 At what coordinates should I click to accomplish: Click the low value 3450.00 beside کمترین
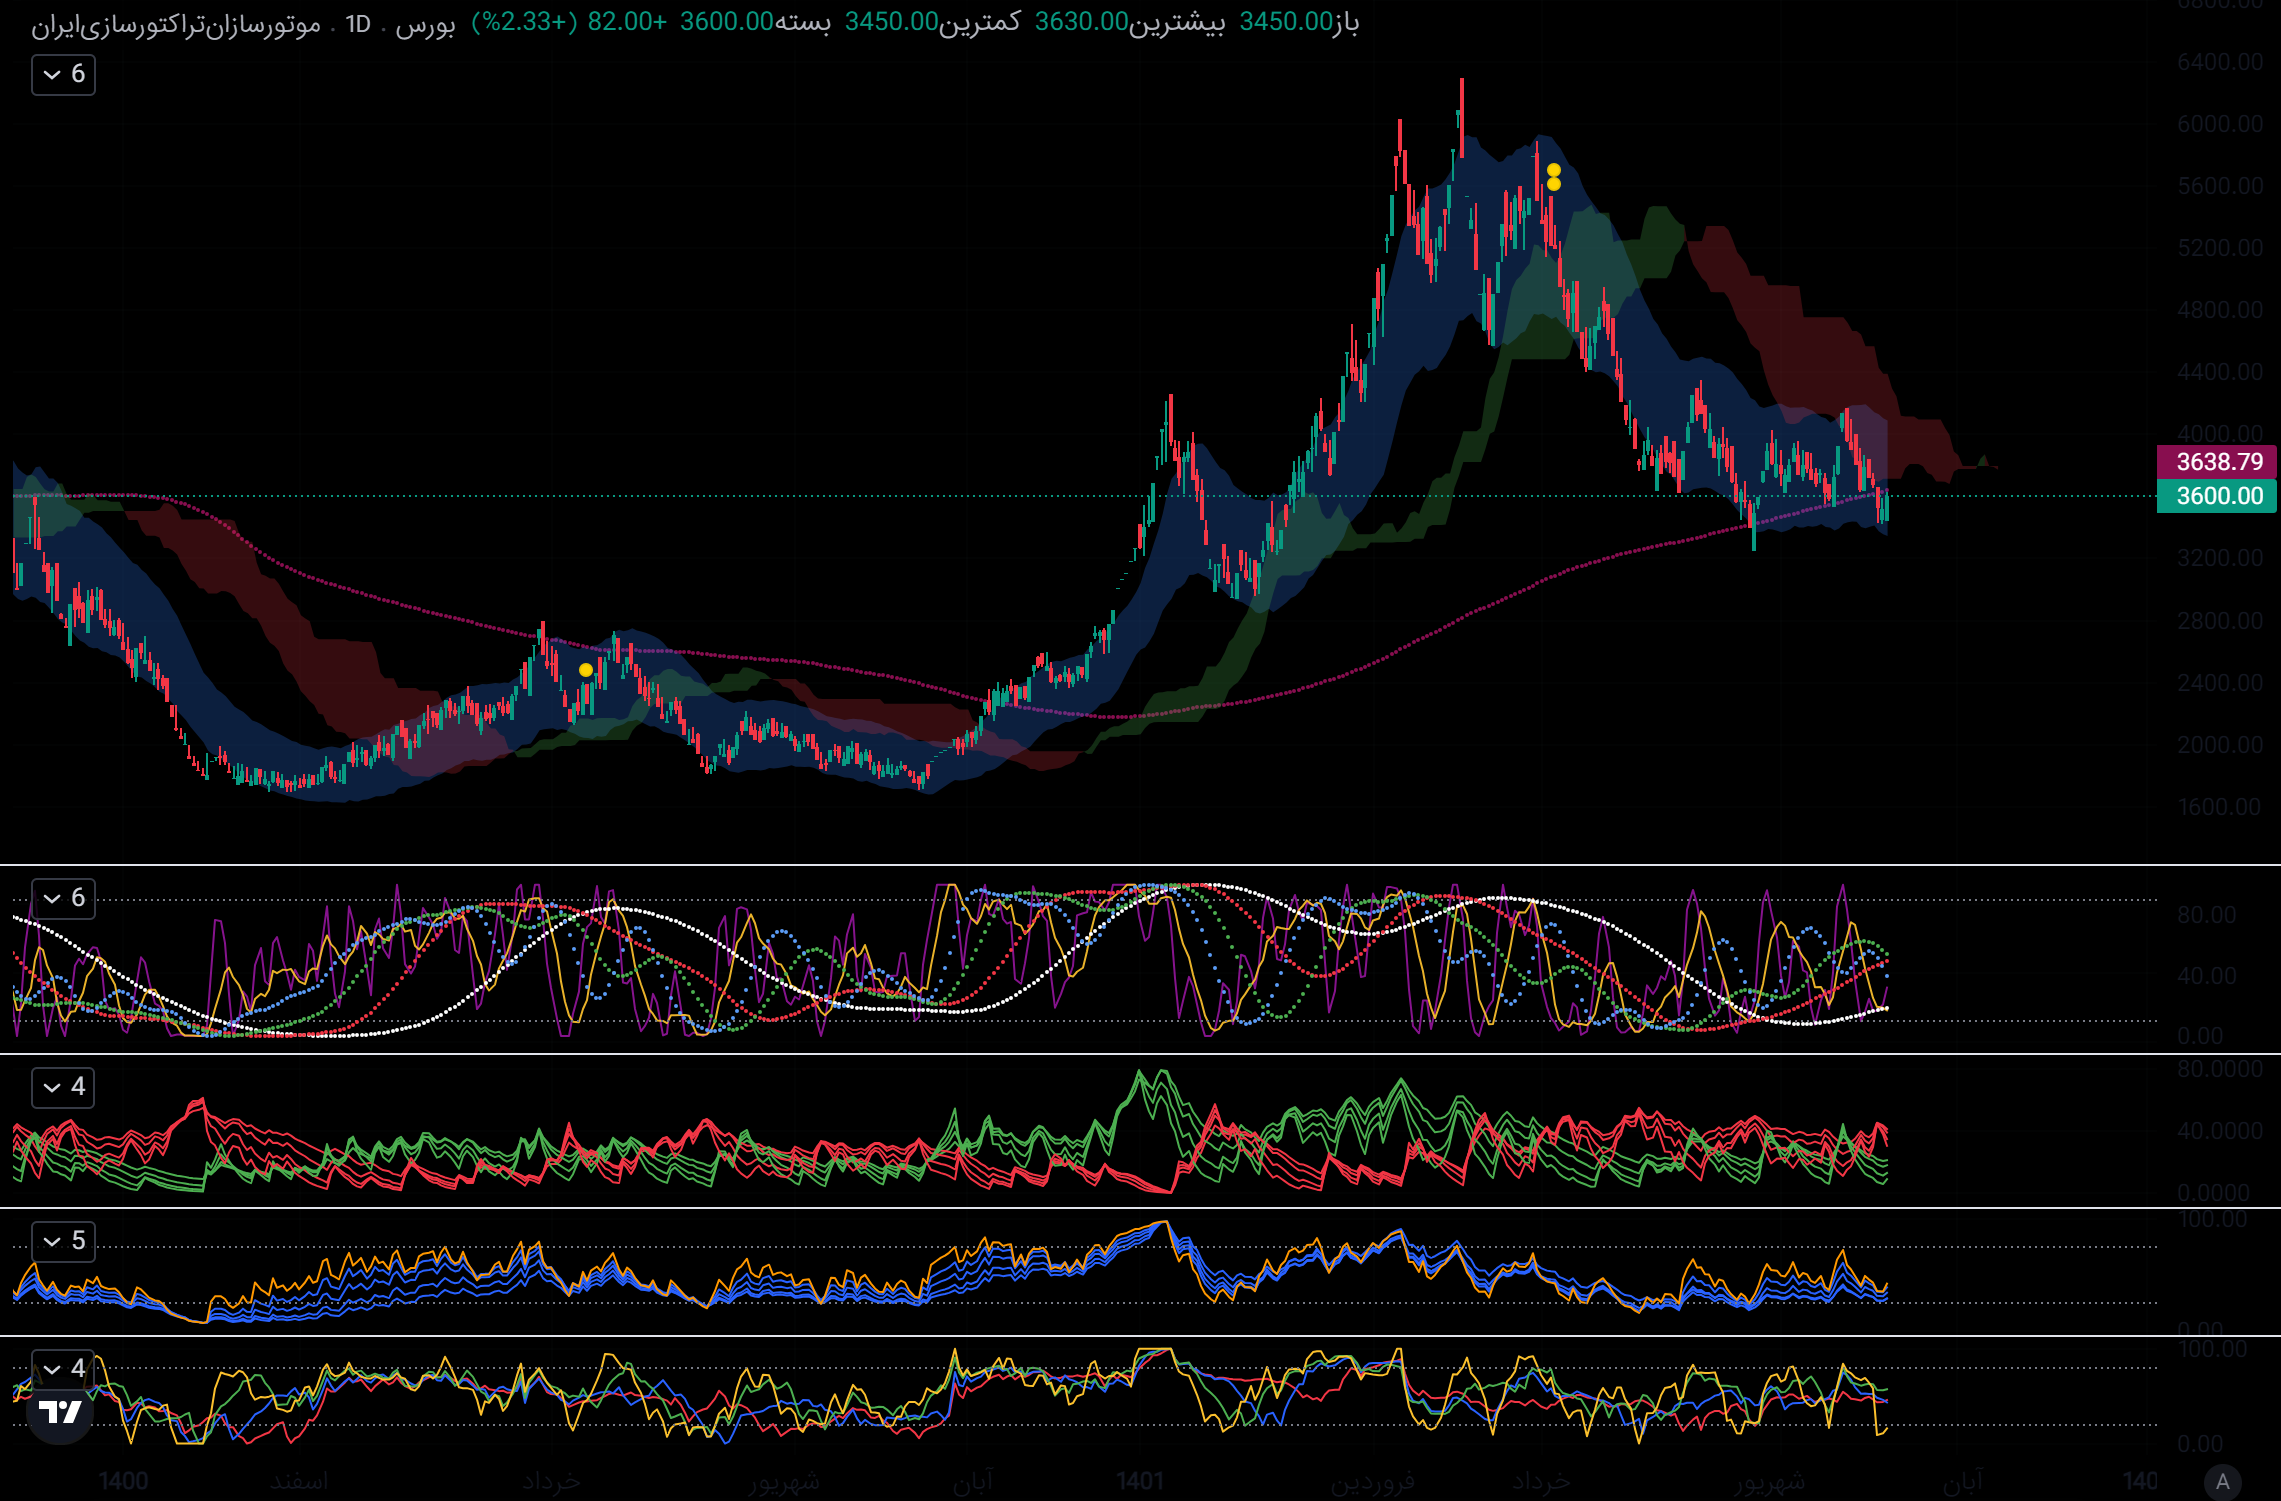pos(891,22)
